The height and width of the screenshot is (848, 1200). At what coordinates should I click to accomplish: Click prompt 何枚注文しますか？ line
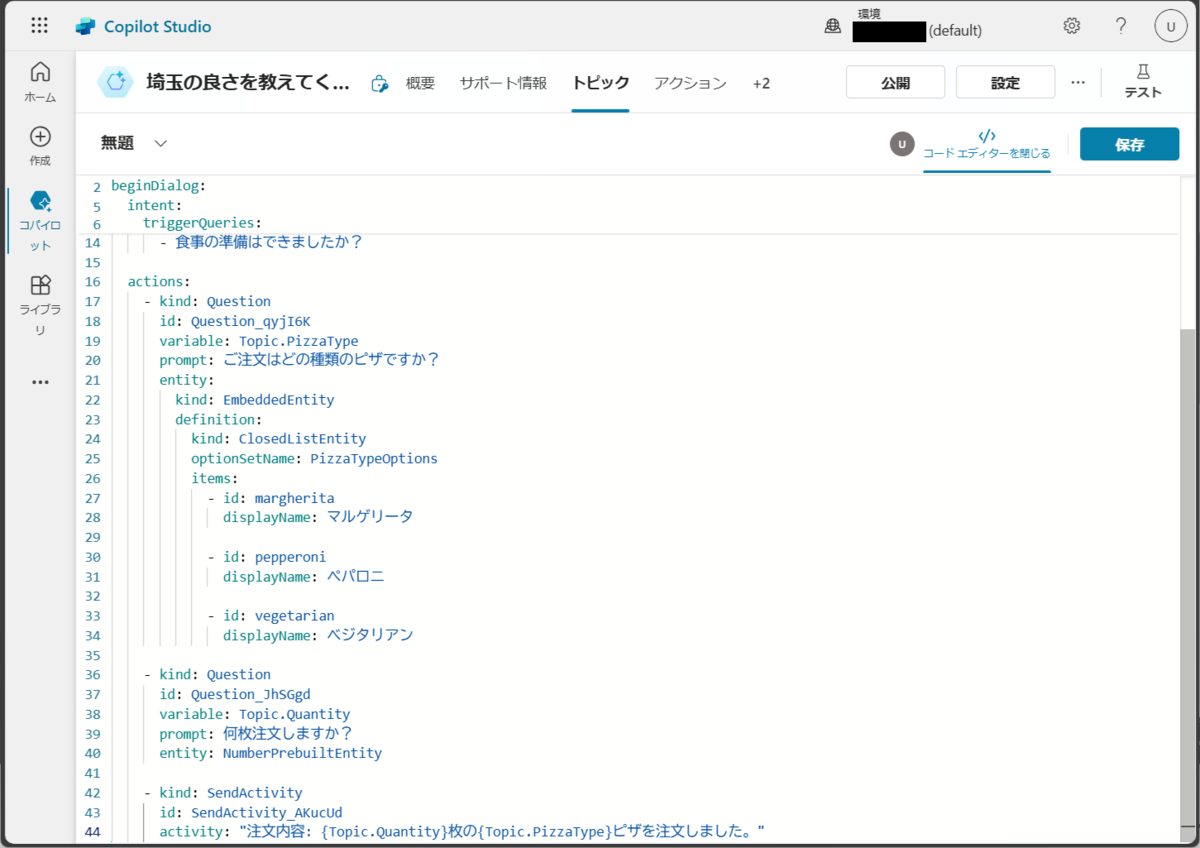[256, 733]
